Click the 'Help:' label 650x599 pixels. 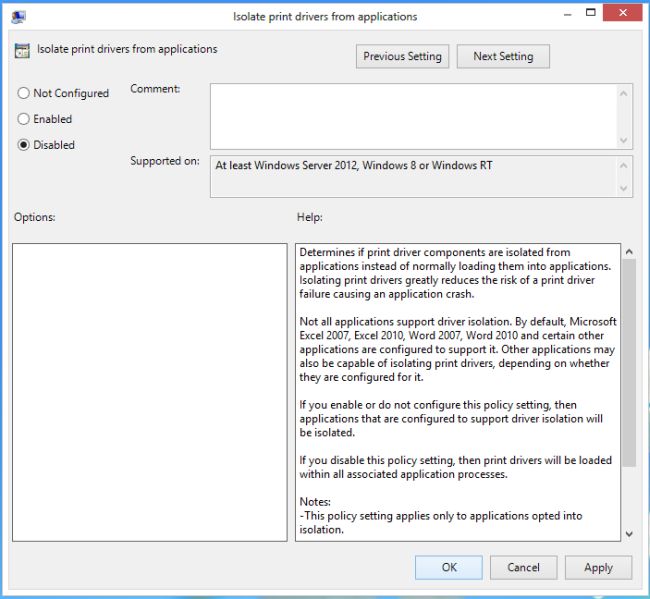[x=310, y=217]
